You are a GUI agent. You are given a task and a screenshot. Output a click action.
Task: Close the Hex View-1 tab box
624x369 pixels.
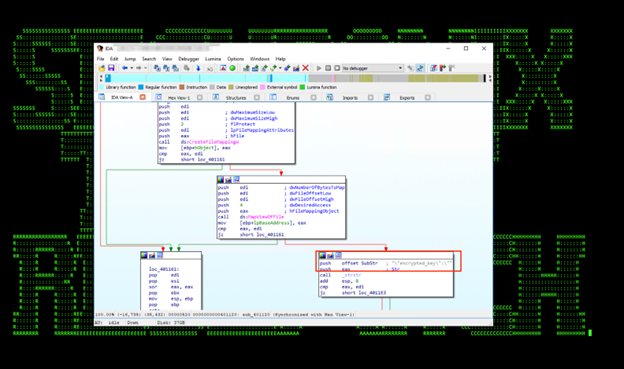point(200,97)
